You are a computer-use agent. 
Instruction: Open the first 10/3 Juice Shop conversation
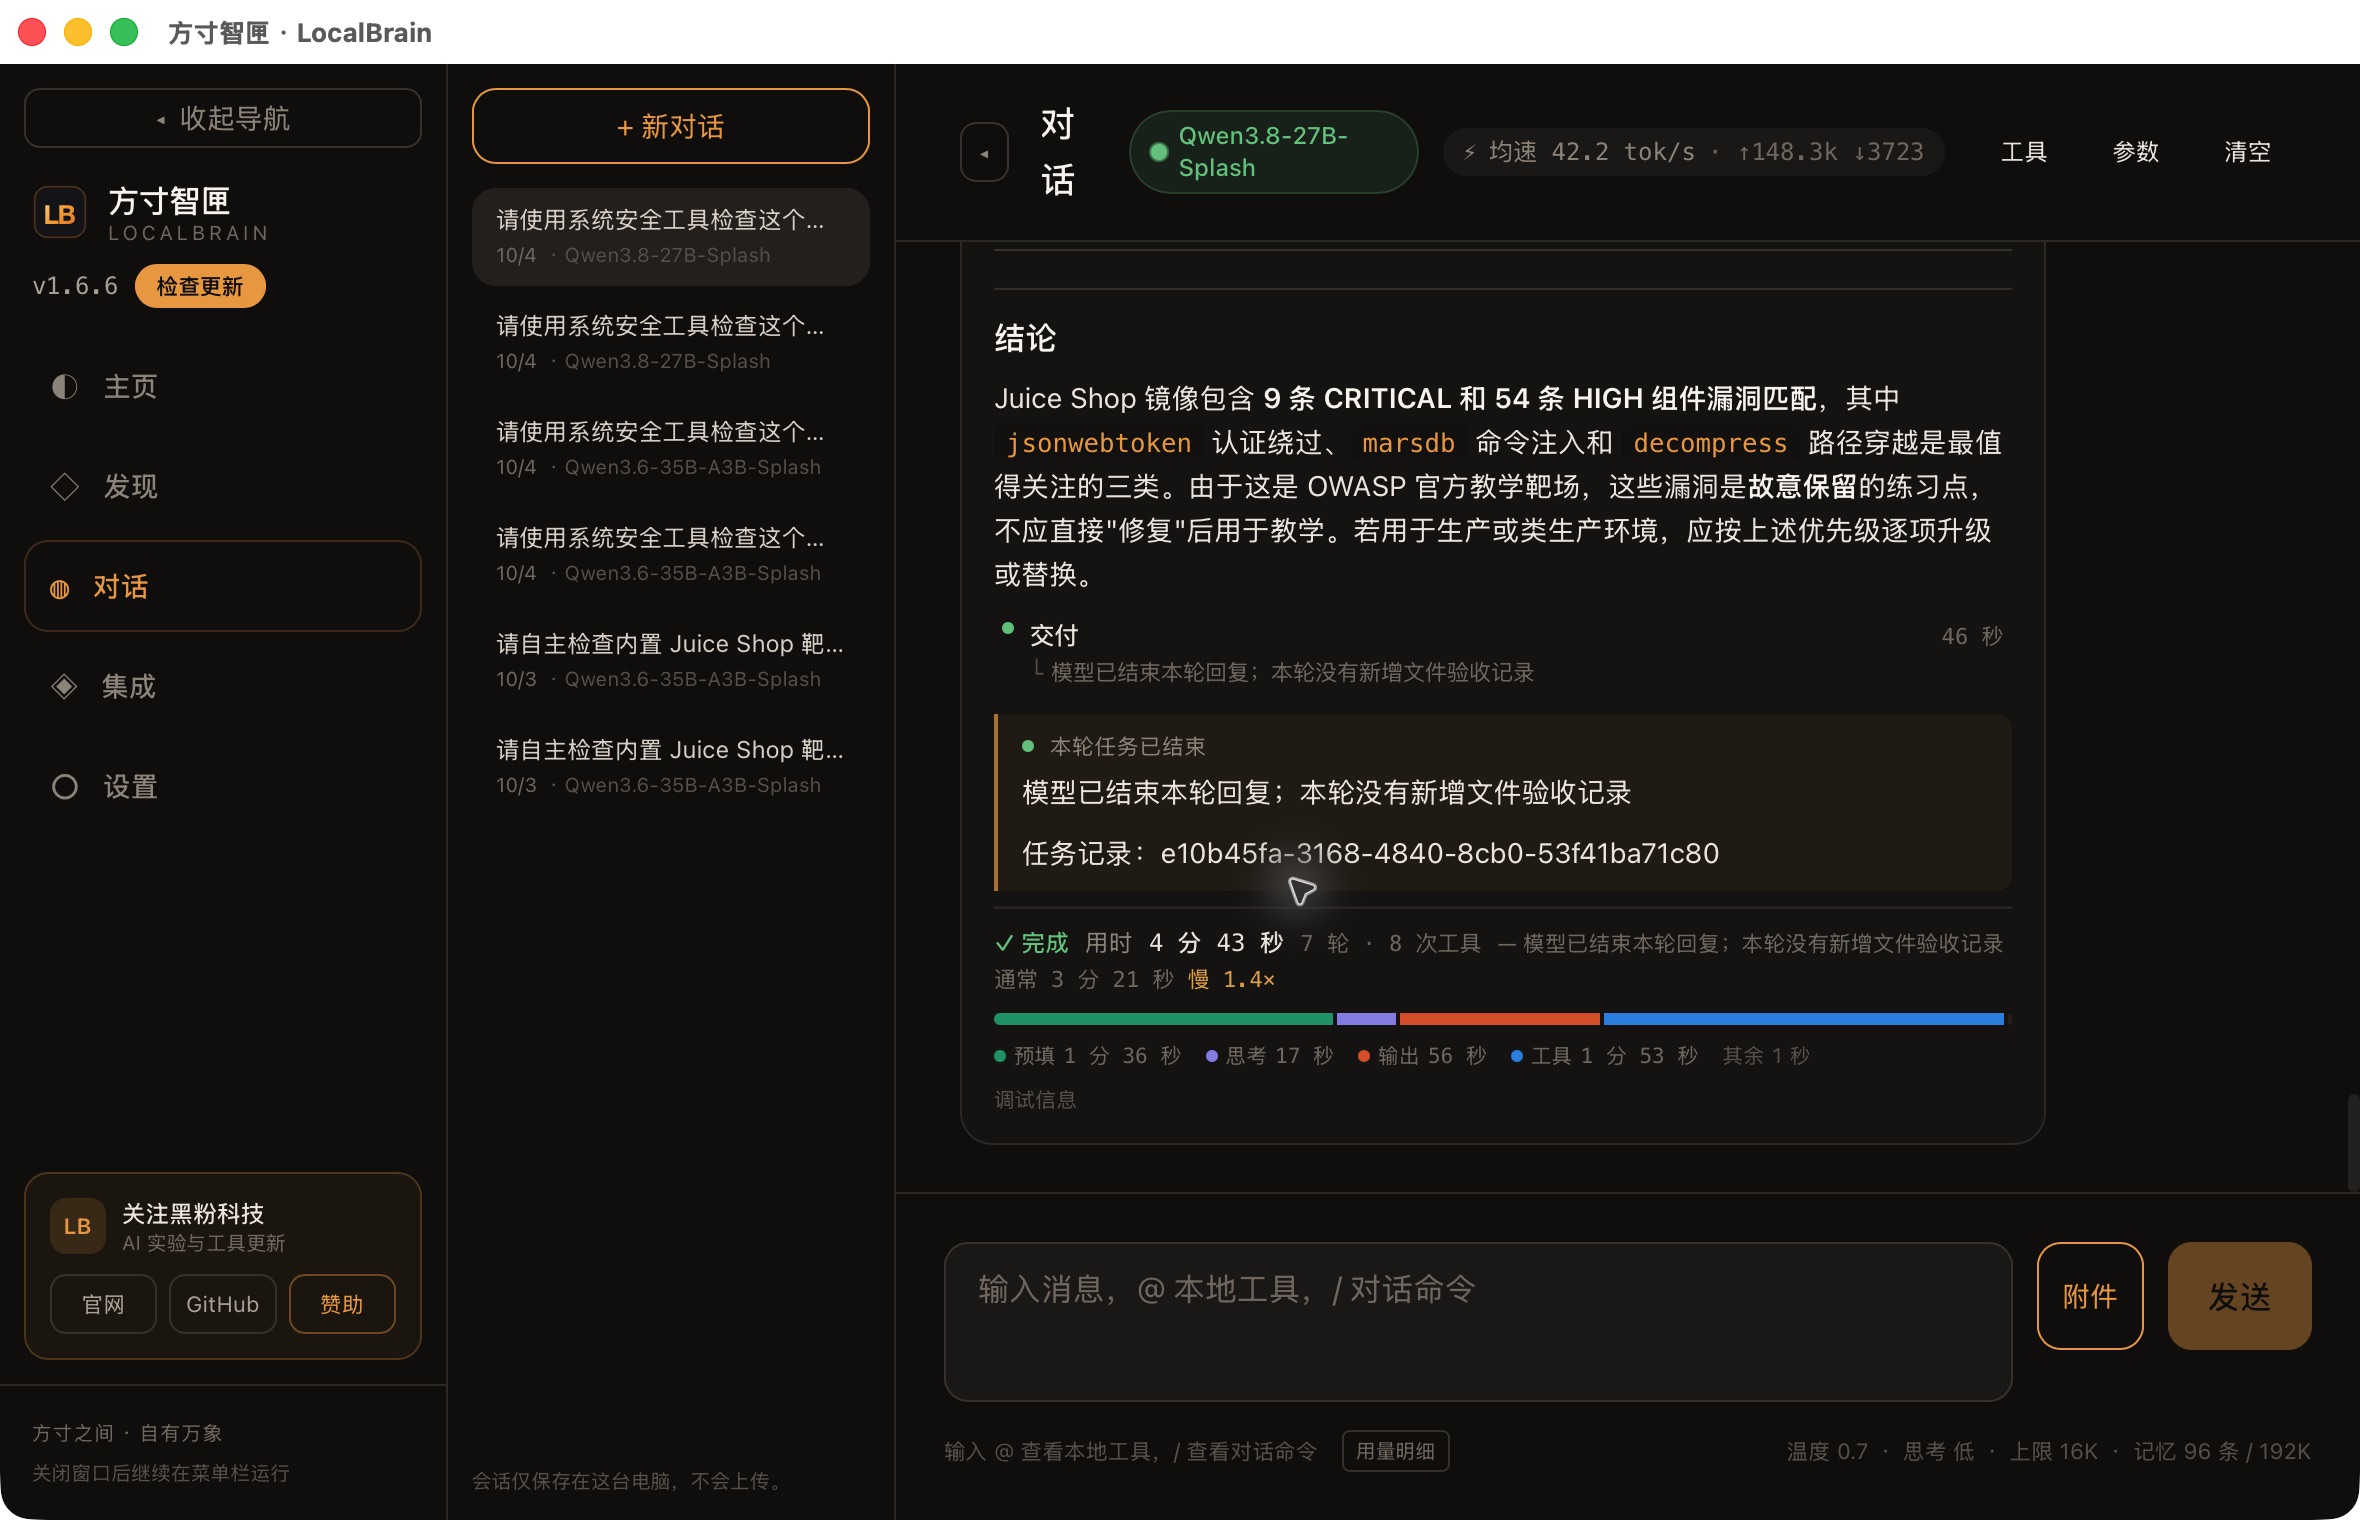[x=670, y=660]
